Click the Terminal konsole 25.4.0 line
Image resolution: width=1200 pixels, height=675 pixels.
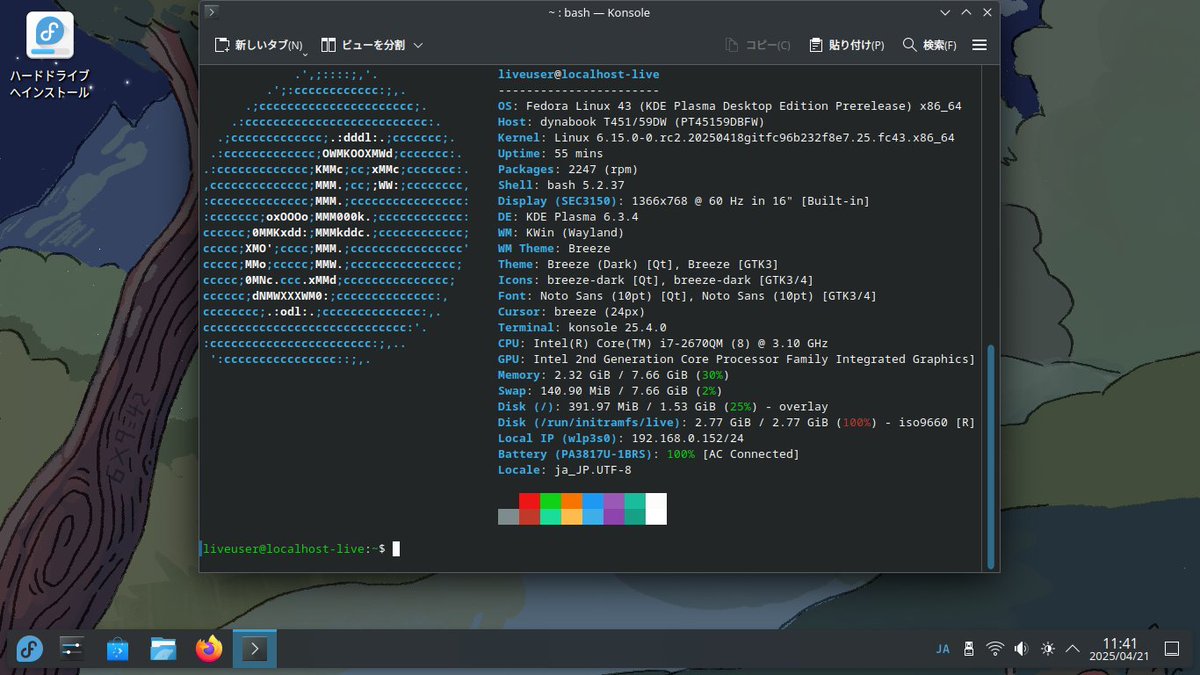(x=582, y=327)
